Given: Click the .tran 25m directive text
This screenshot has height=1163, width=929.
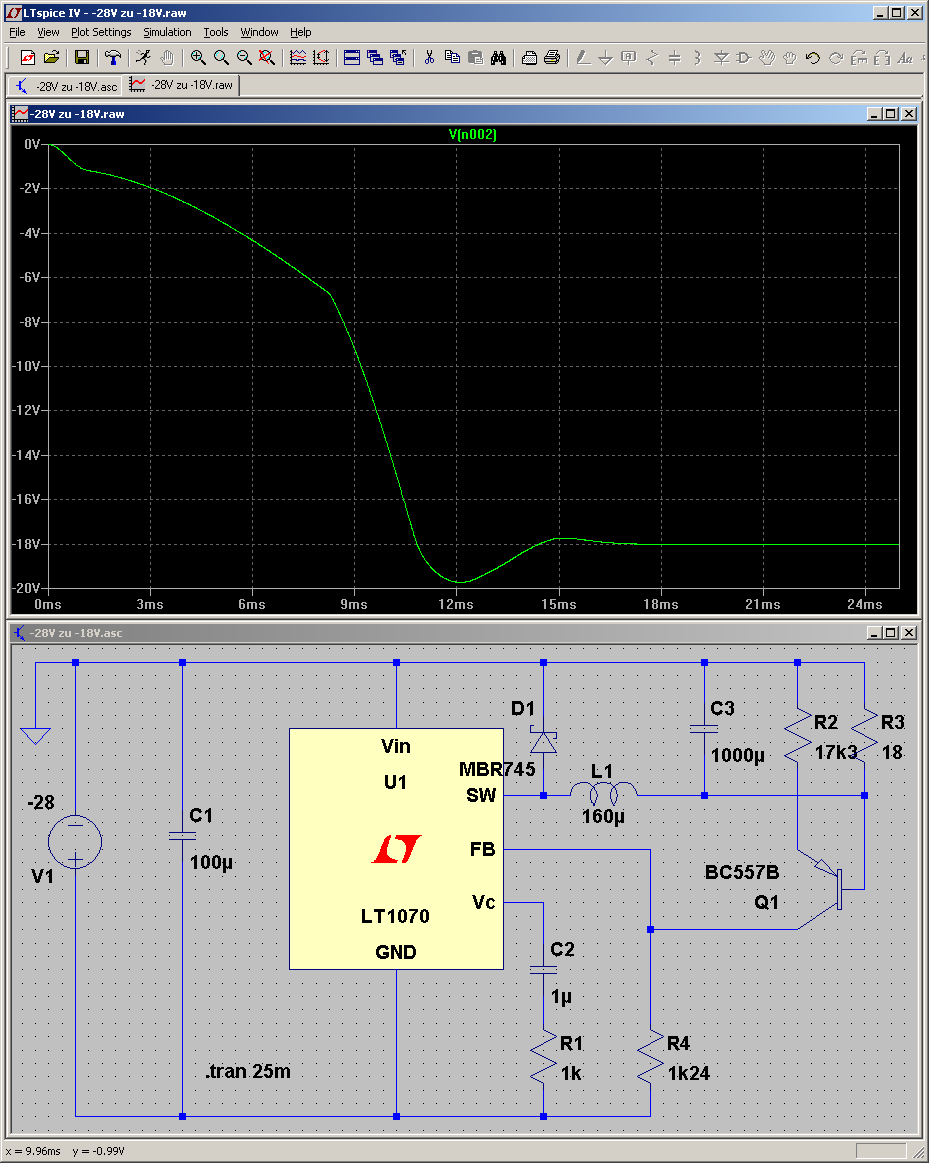Looking at the screenshot, I should [x=248, y=1071].
